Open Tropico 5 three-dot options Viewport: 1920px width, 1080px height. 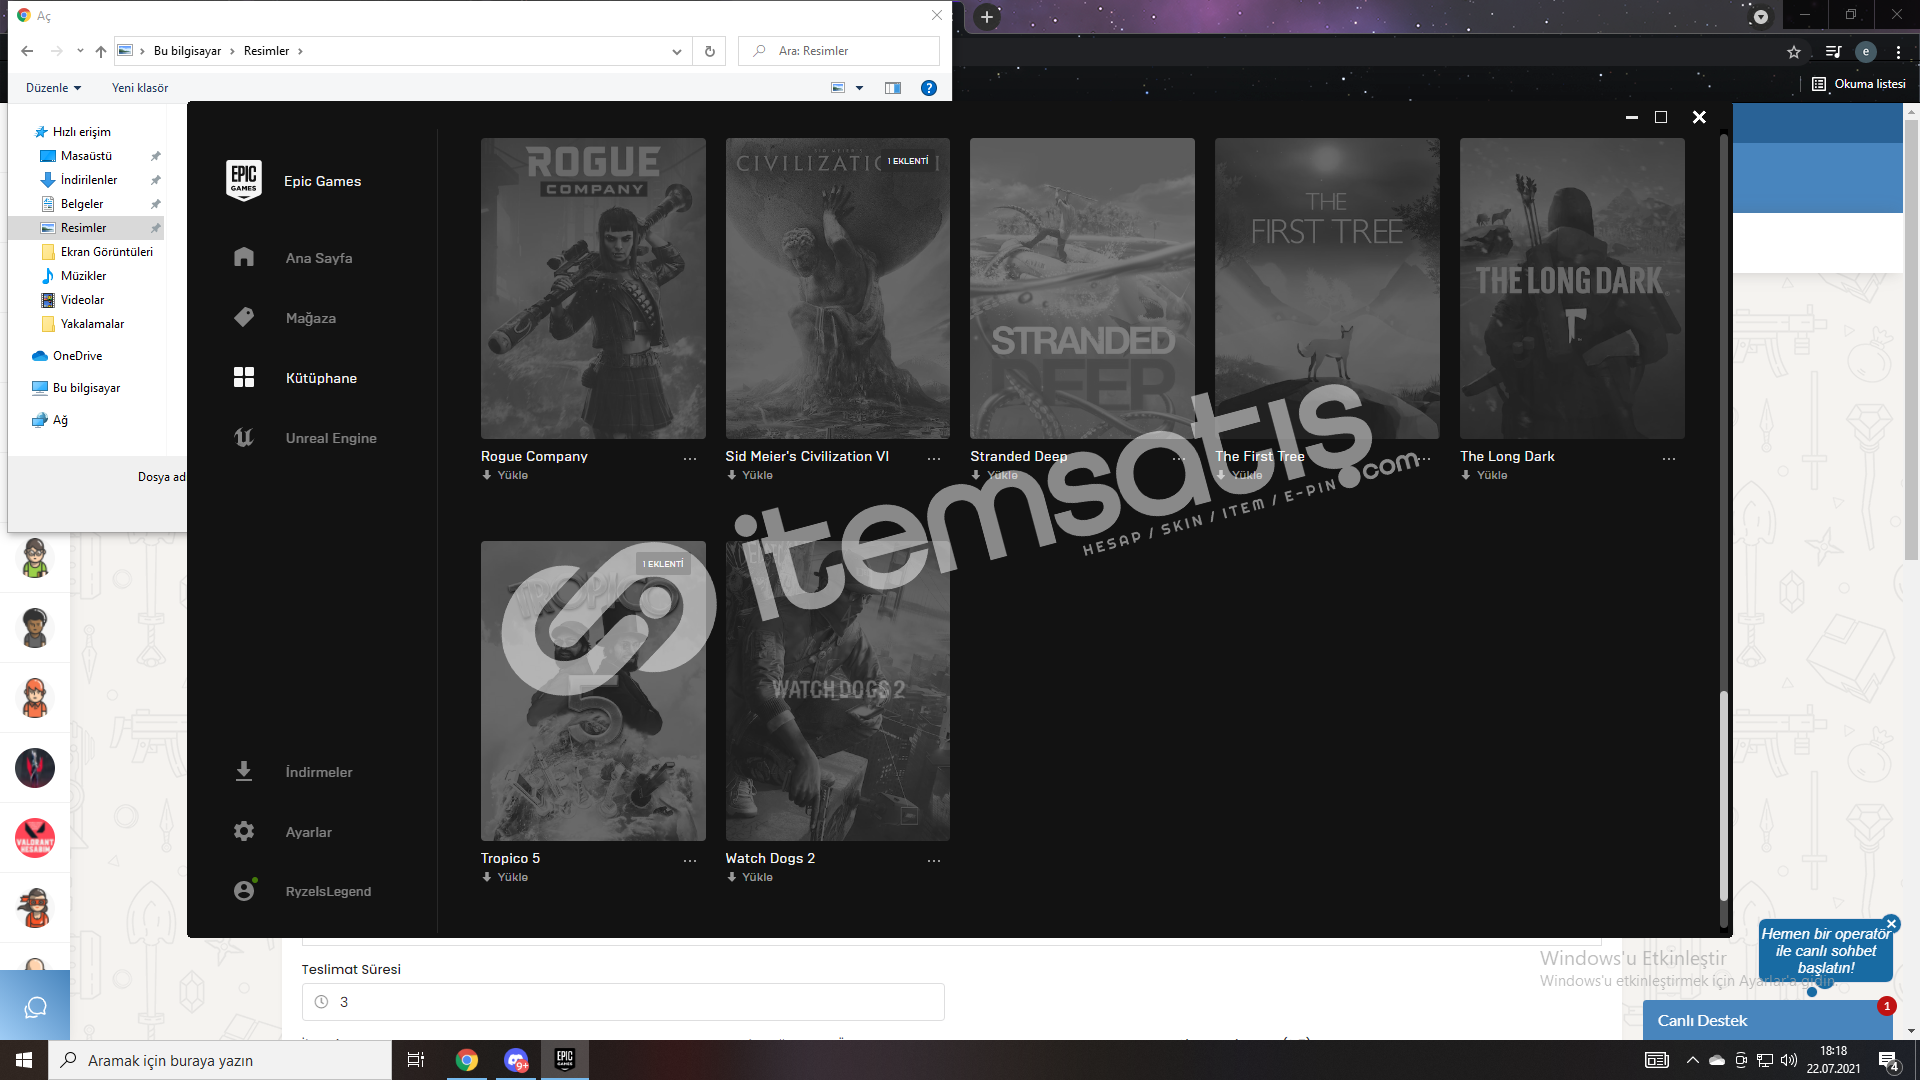coord(690,860)
